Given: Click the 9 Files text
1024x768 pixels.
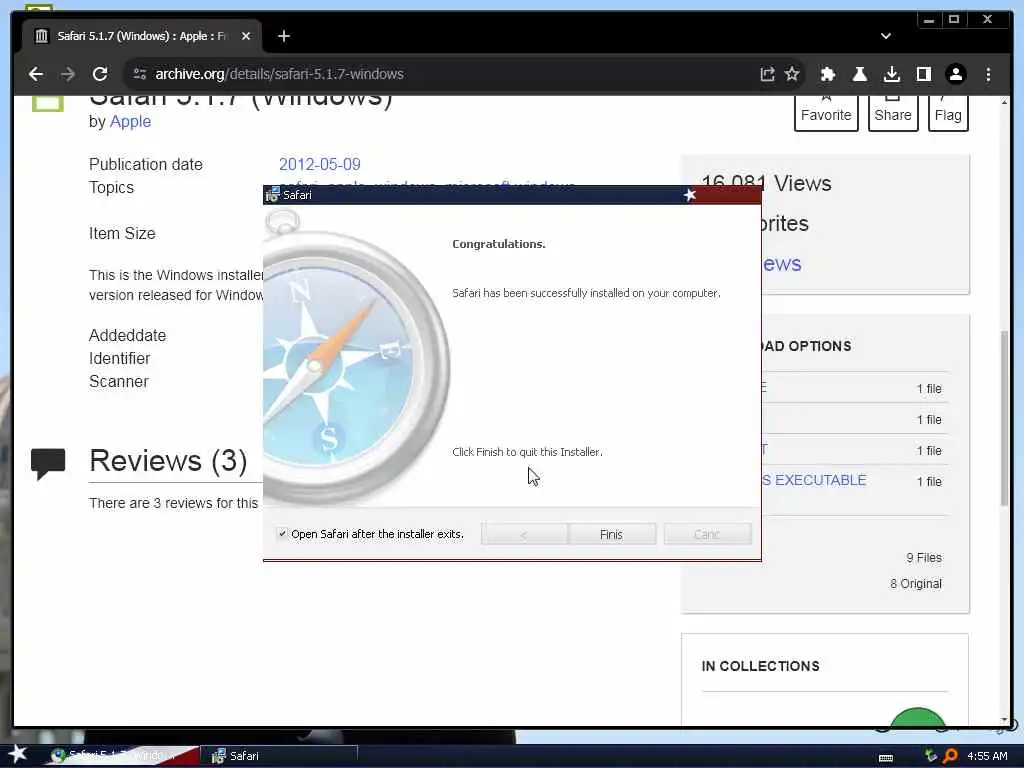Looking at the screenshot, I should click(923, 558).
